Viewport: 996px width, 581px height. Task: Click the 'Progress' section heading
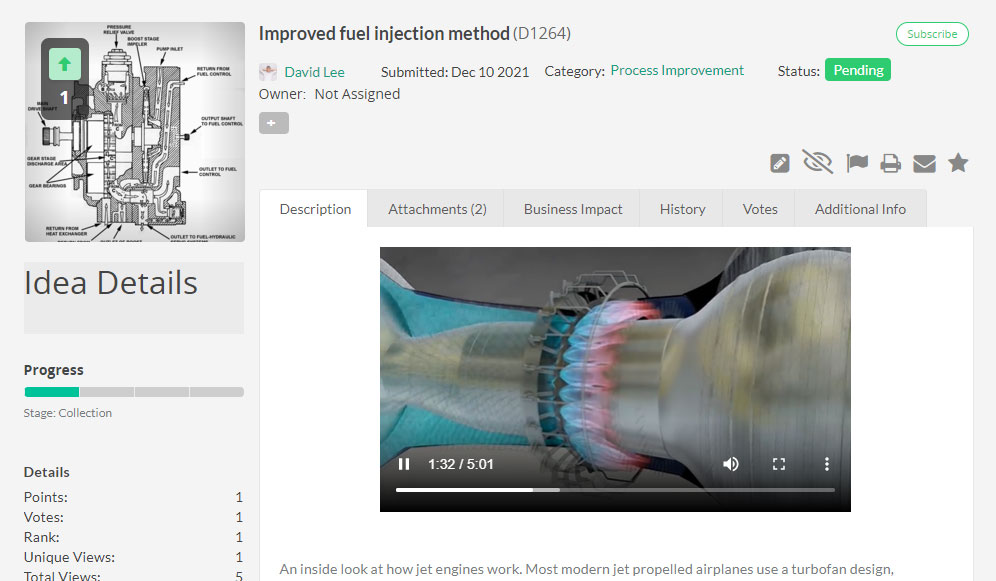click(x=54, y=370)
